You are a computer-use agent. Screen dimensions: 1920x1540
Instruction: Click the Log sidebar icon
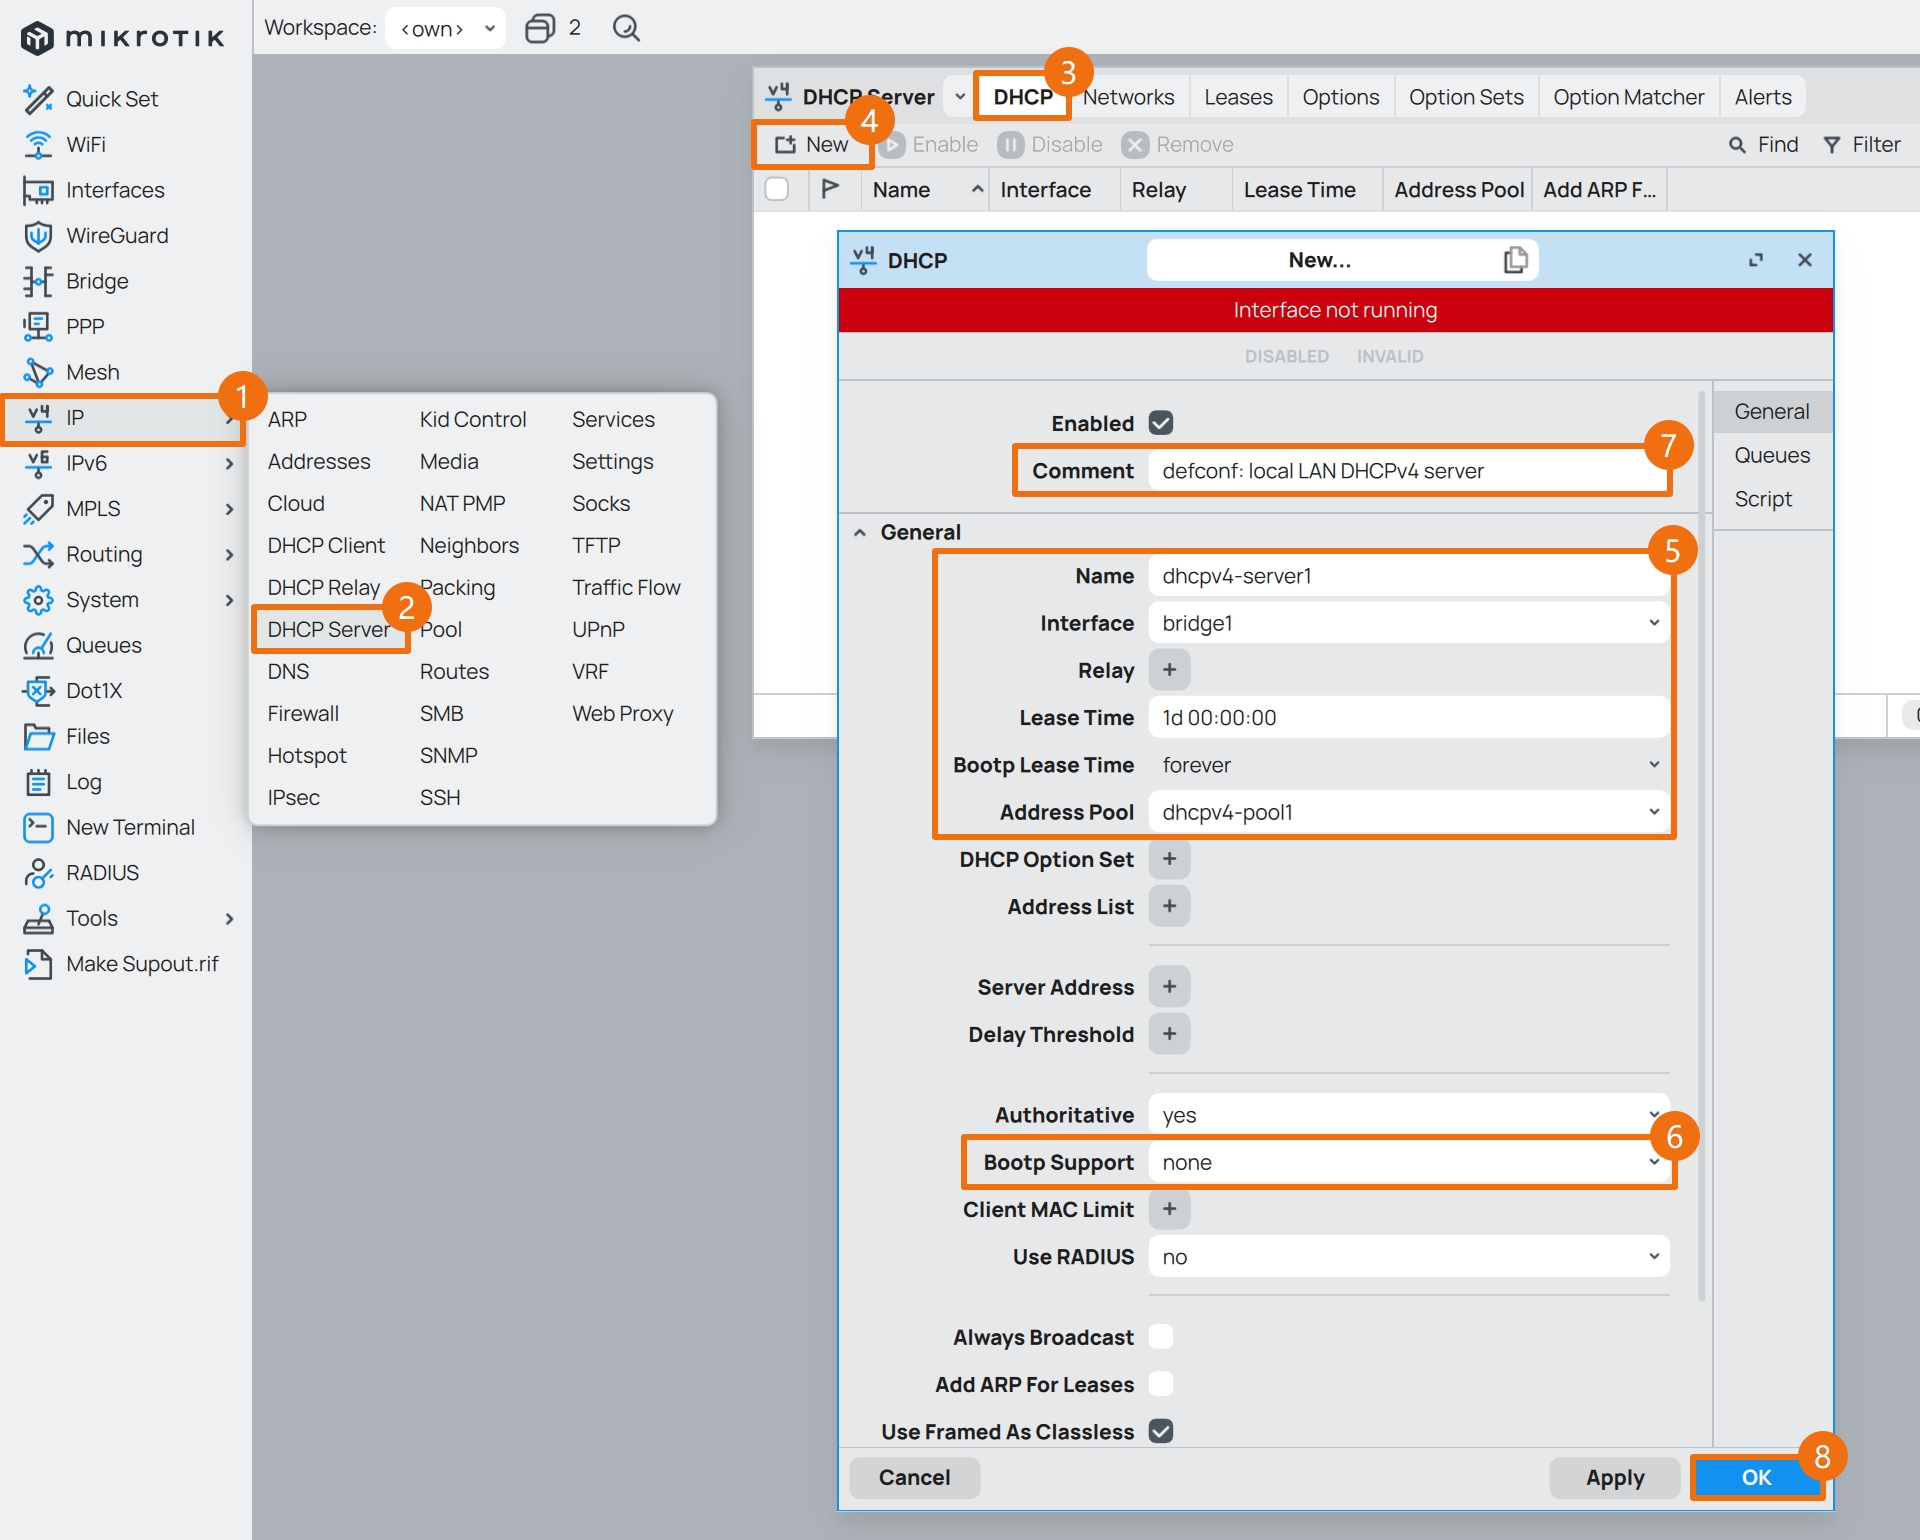pos(38,782)
